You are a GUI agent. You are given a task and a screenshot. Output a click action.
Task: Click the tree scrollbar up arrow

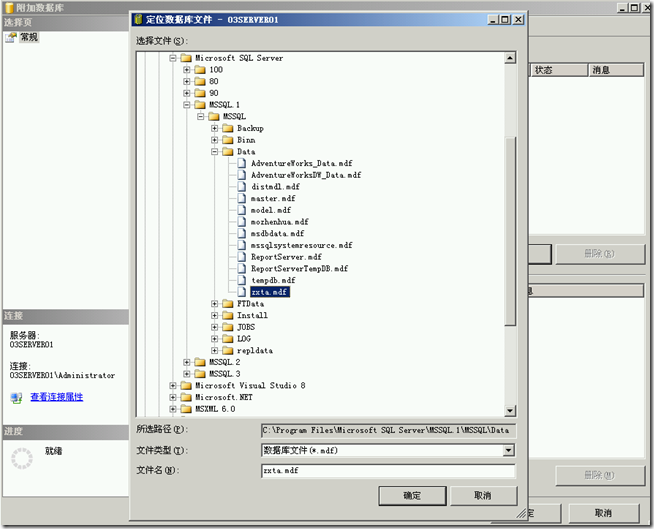510,58
